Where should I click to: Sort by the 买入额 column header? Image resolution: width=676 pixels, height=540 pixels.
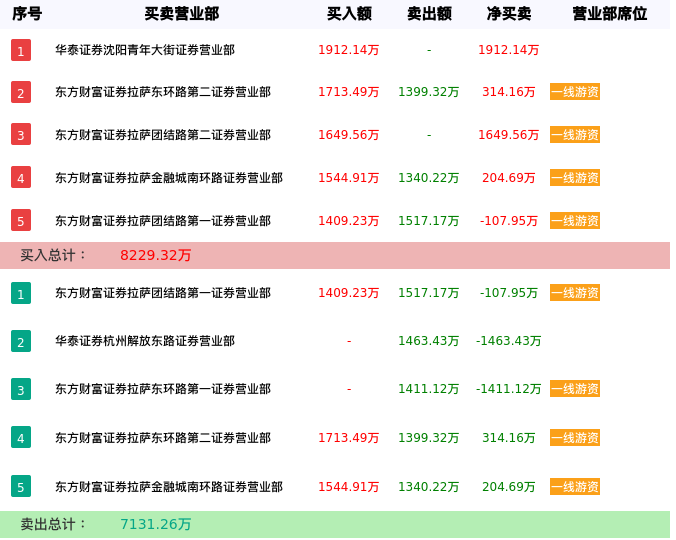pyautogui.click(x=349, y=14)
